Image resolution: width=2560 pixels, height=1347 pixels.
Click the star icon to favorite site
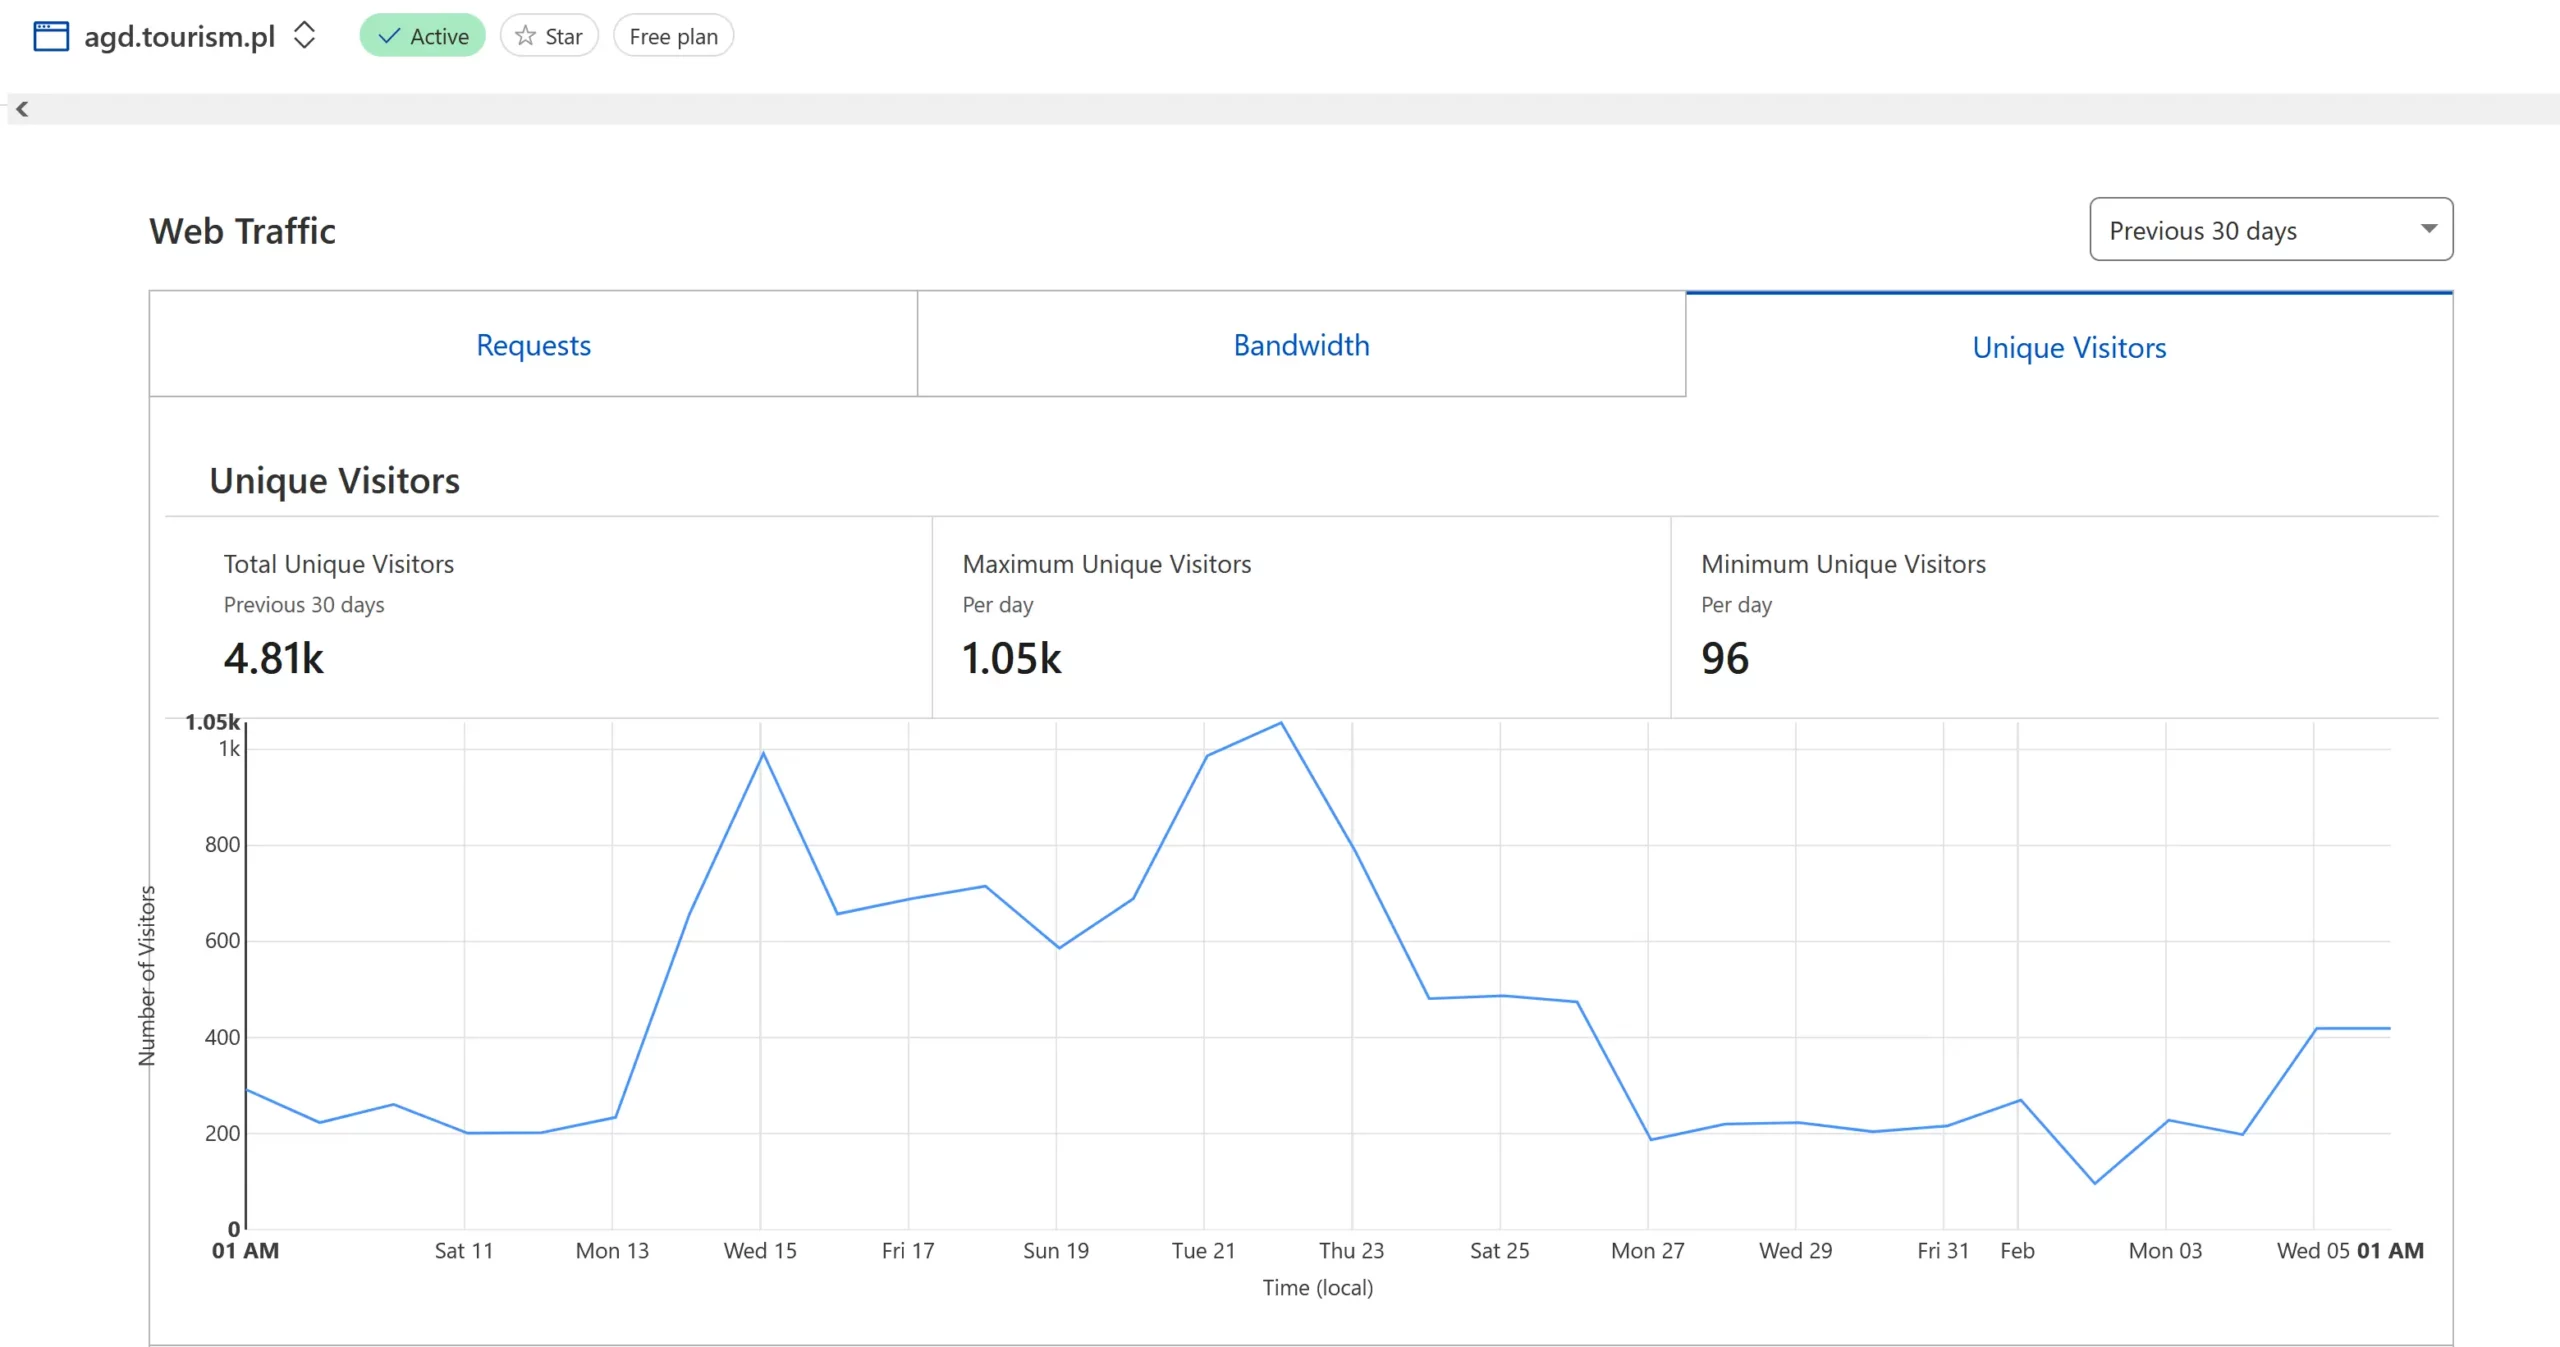point(525,36)
